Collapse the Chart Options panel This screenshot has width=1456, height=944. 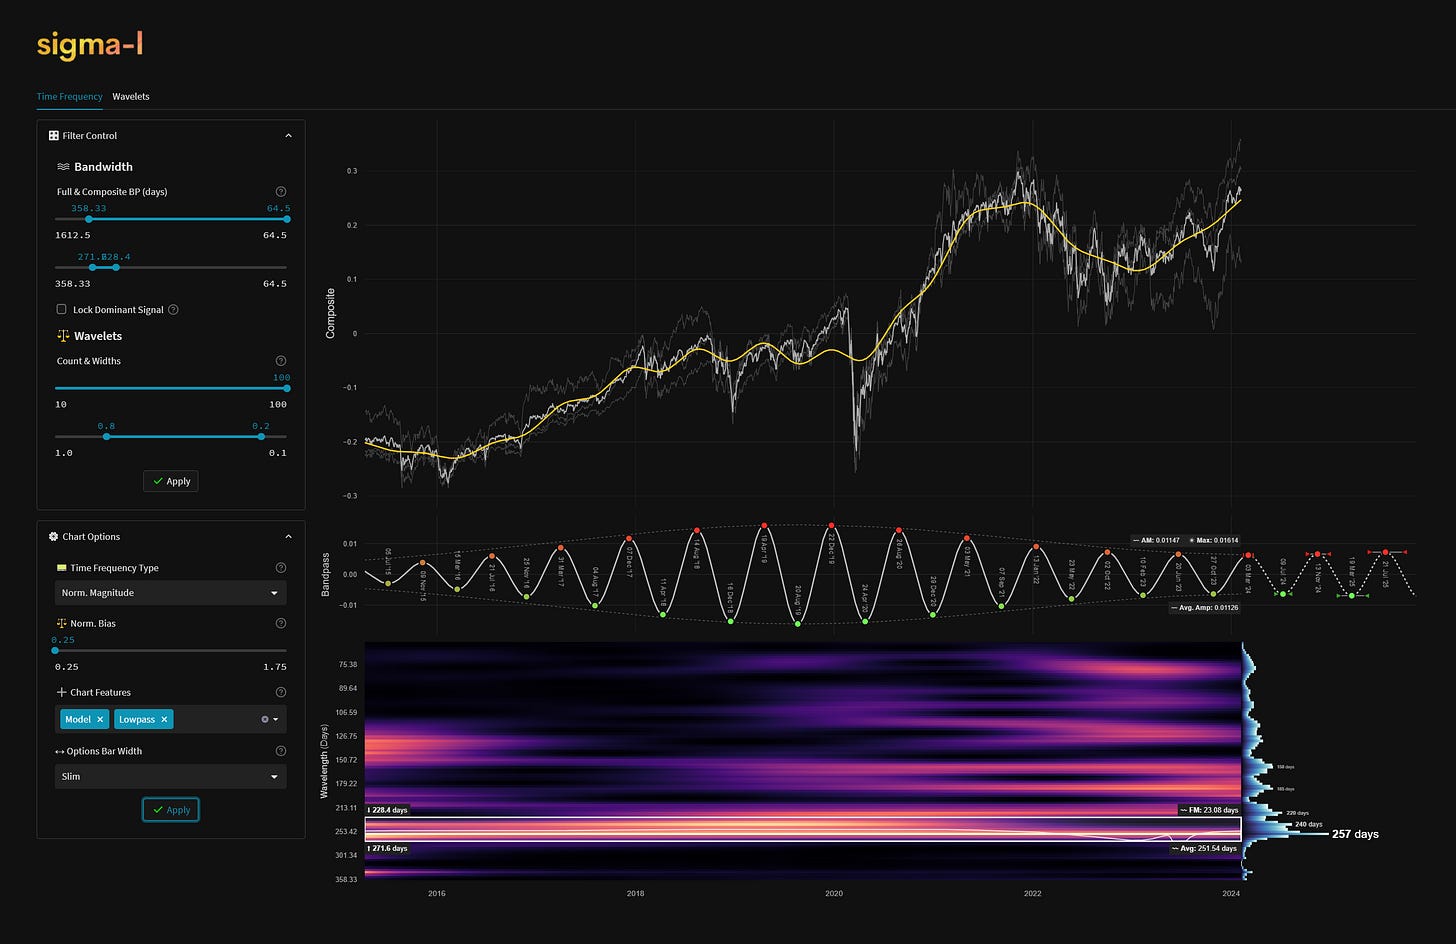pos(289,537)
